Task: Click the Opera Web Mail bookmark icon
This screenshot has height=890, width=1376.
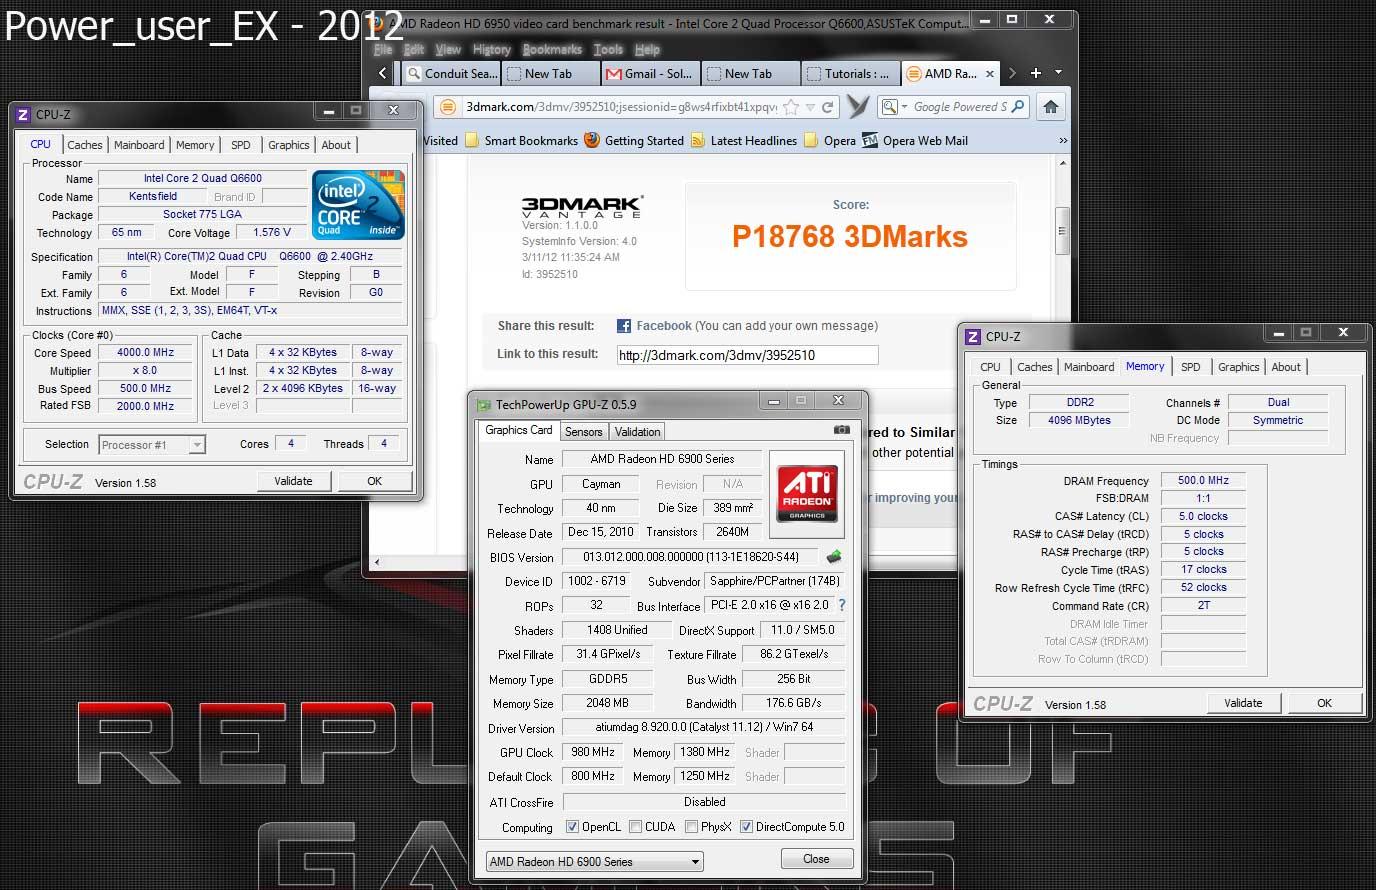Action: 870,140
